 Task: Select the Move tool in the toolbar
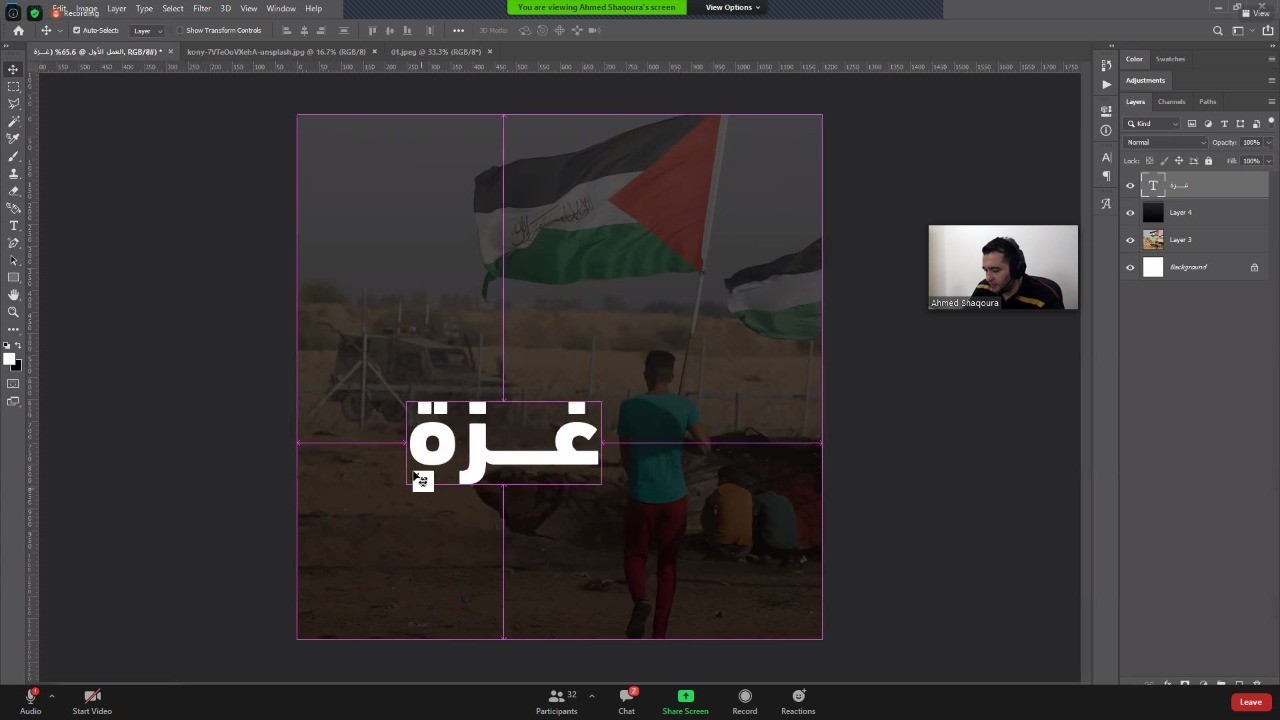point(13,69)
